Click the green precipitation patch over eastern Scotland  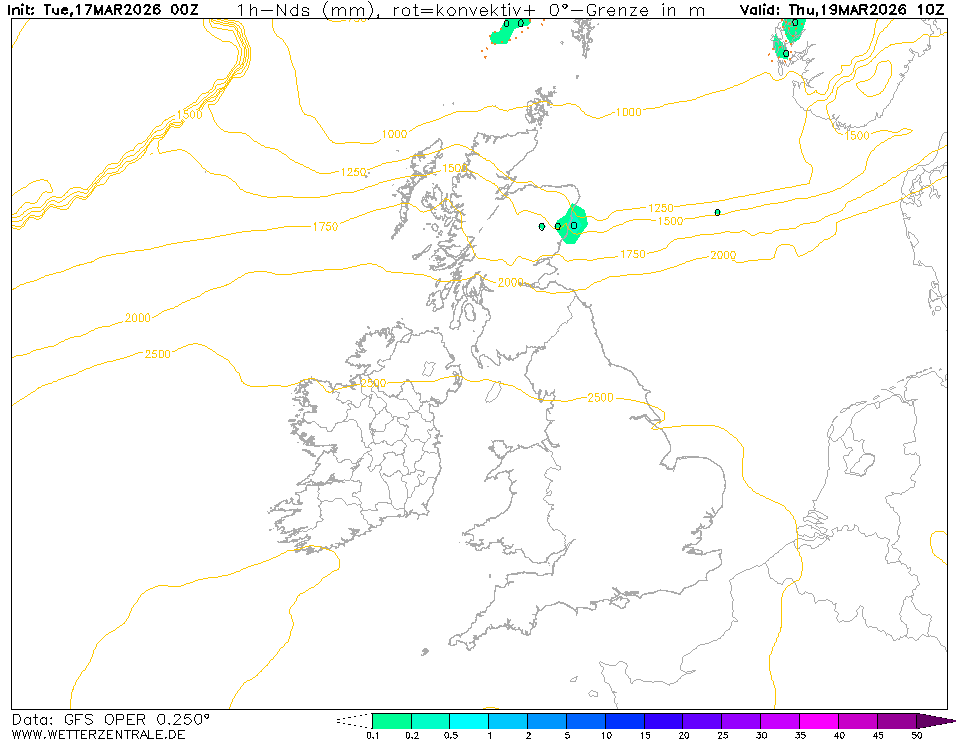pyautogui.click(x=572, y=224)
